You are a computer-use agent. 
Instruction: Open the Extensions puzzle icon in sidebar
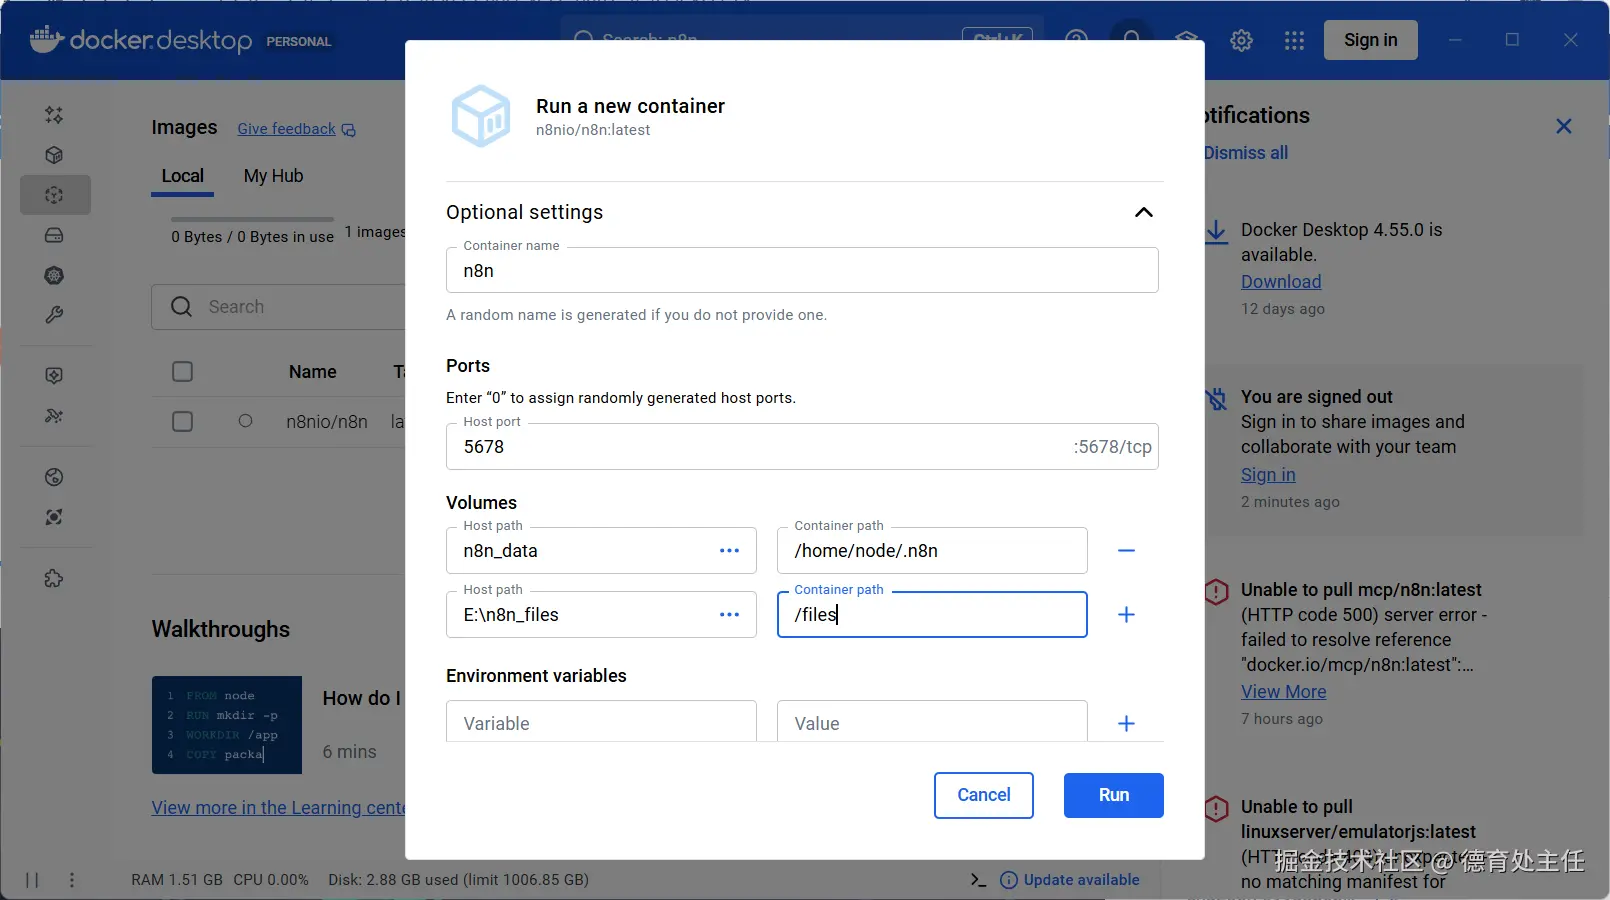(54, 578)
